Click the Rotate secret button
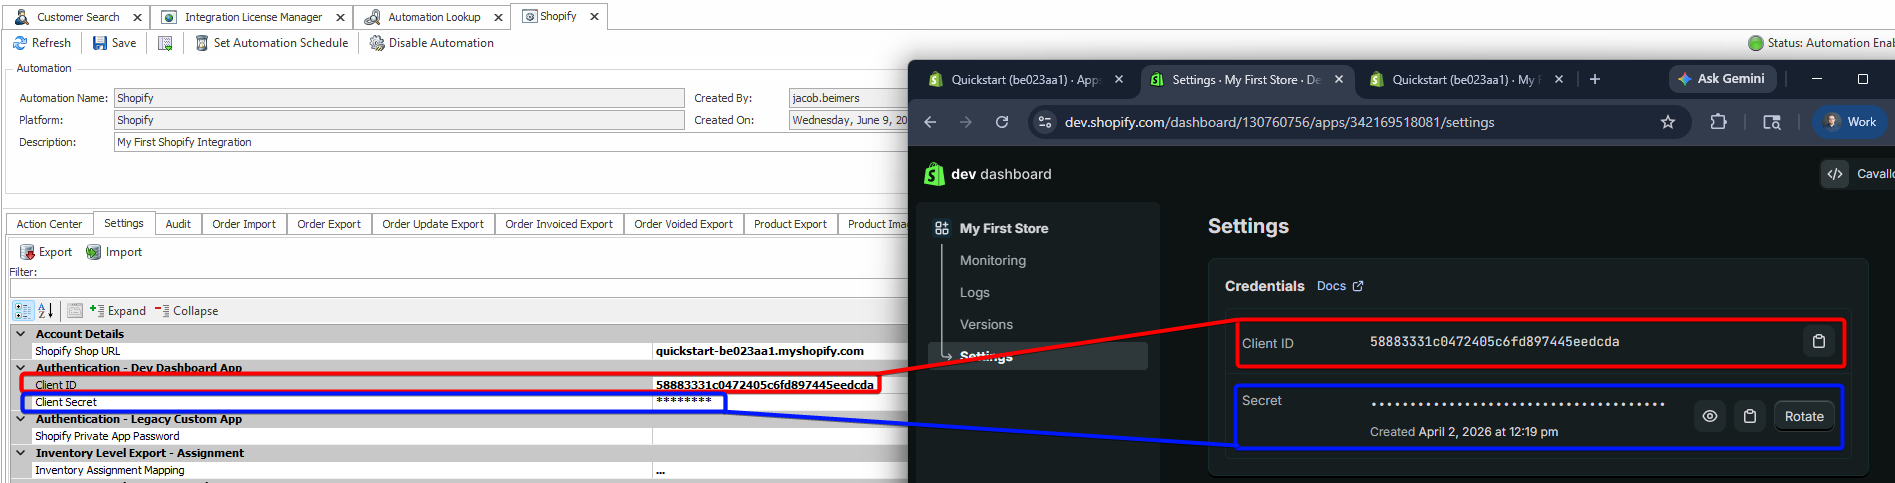 pos(1803,416)
